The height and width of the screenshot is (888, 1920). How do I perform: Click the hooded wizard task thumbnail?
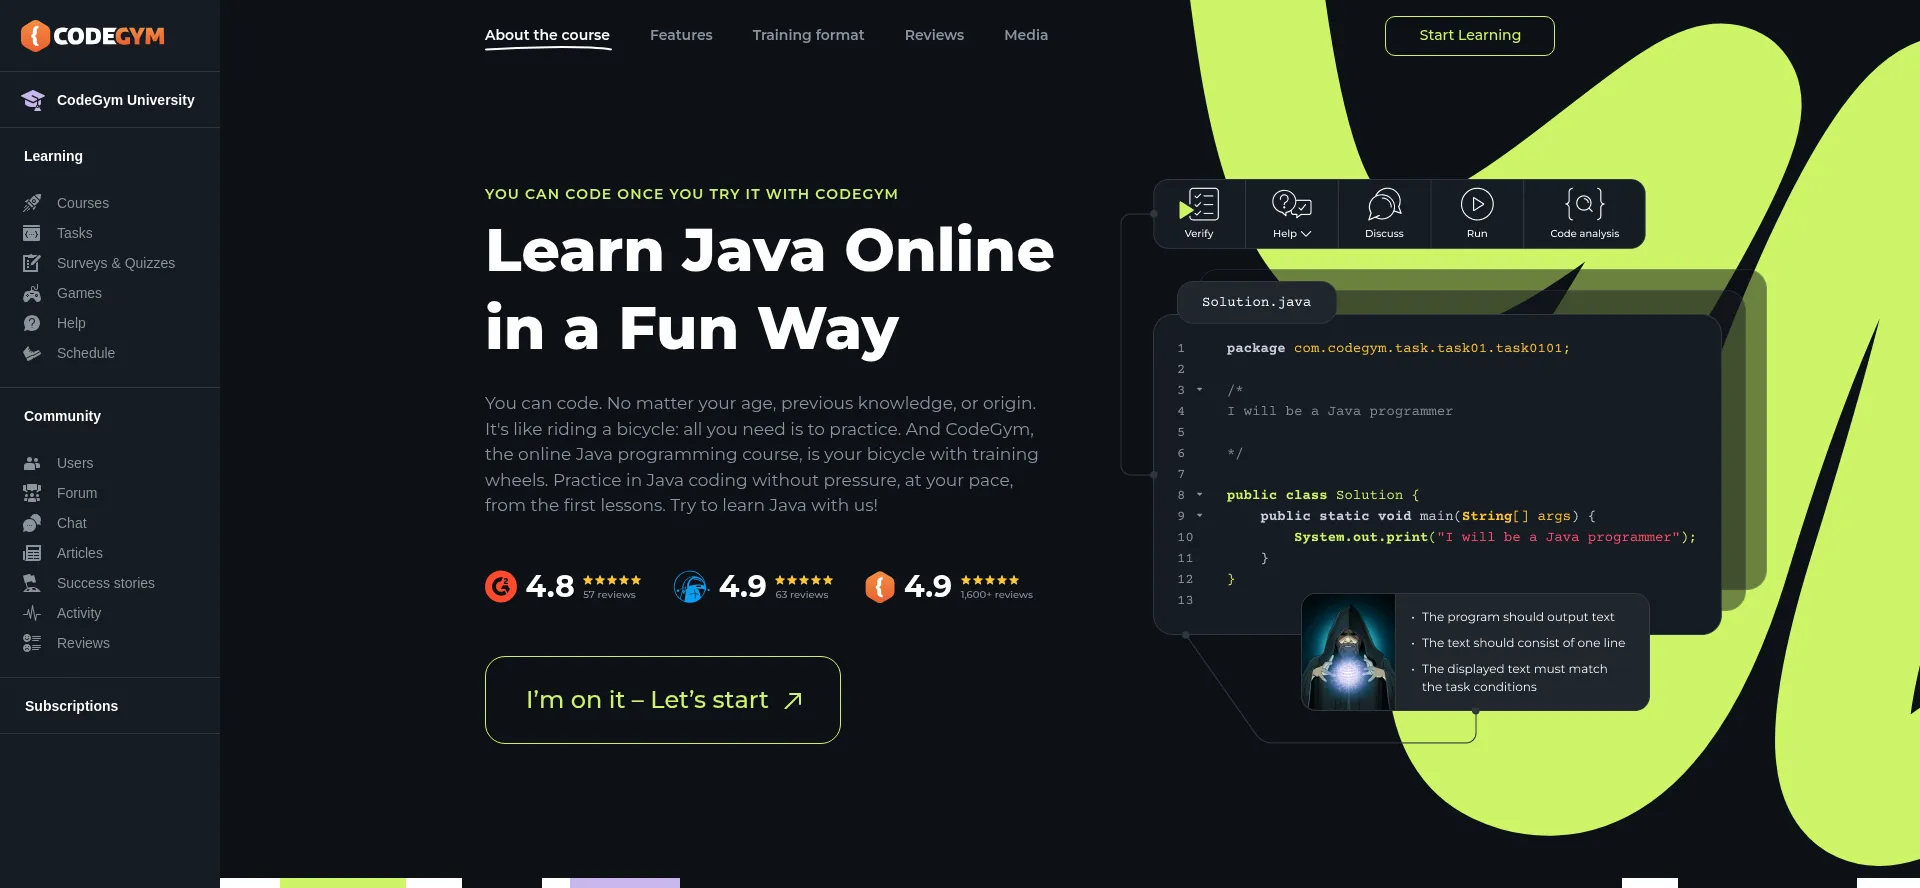coord(1348,652)
